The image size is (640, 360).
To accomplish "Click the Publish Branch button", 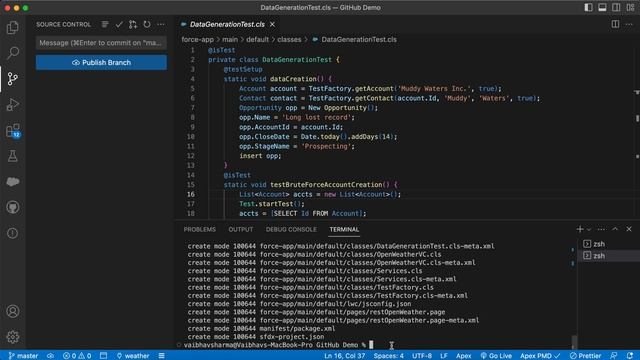I will [x=101, y=62].
